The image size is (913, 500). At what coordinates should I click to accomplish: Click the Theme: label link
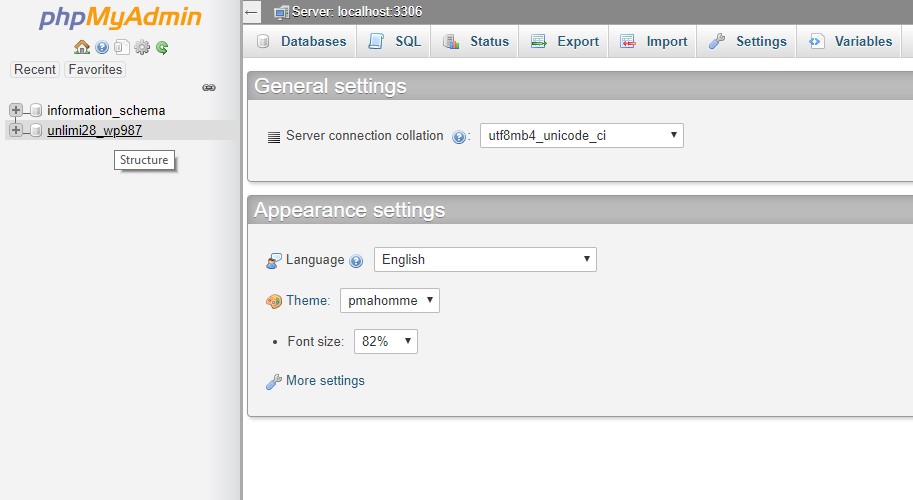(308, 300)
